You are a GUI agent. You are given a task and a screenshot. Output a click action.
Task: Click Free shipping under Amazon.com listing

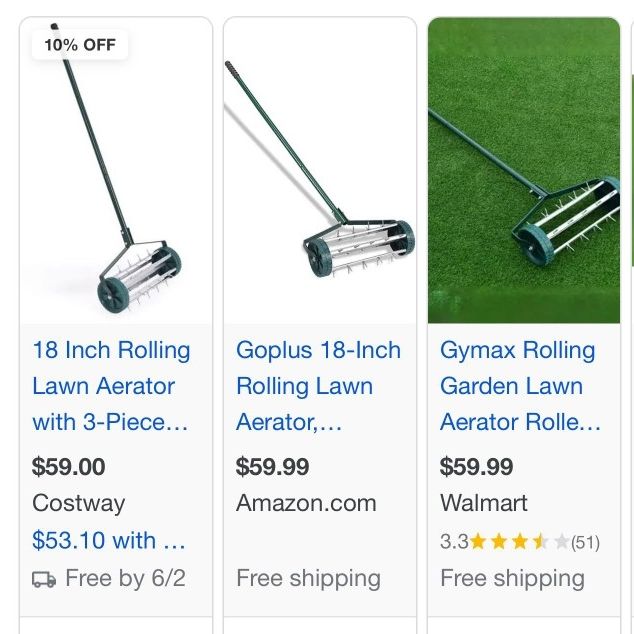(309, 579)
